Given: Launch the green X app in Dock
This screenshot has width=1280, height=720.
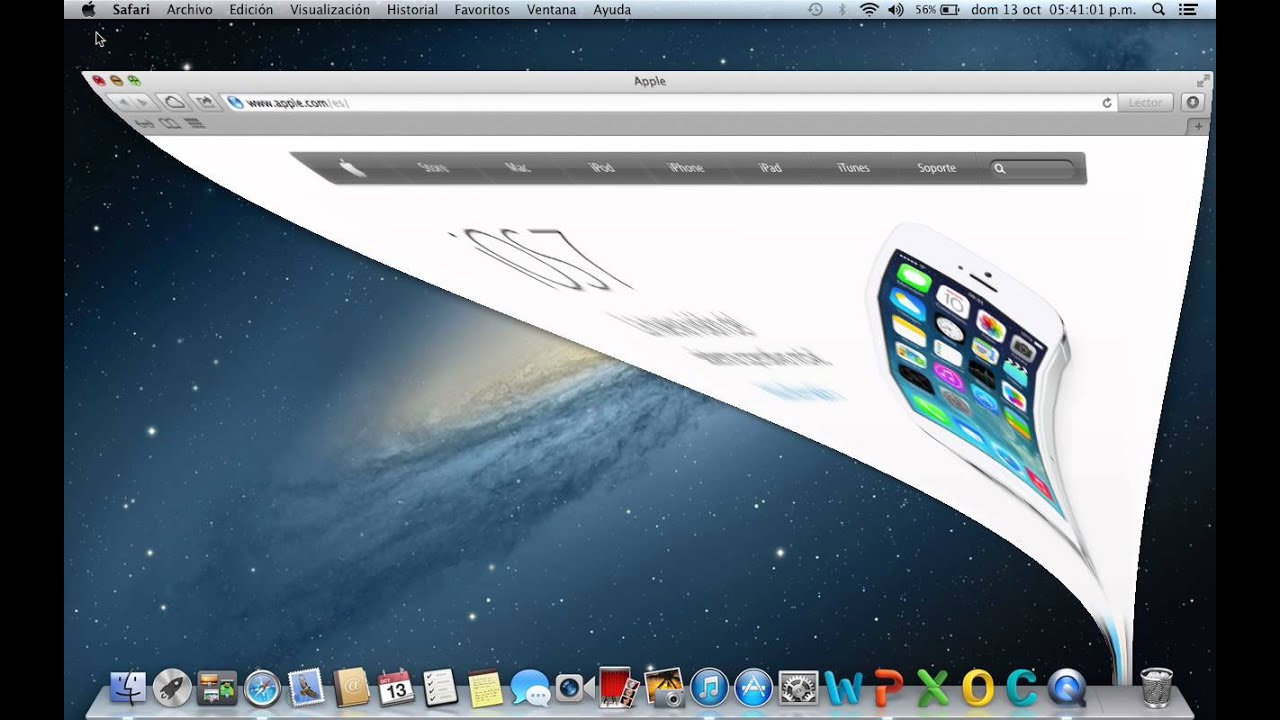Looking at the screenshot, I should click(x=932, y=688).
